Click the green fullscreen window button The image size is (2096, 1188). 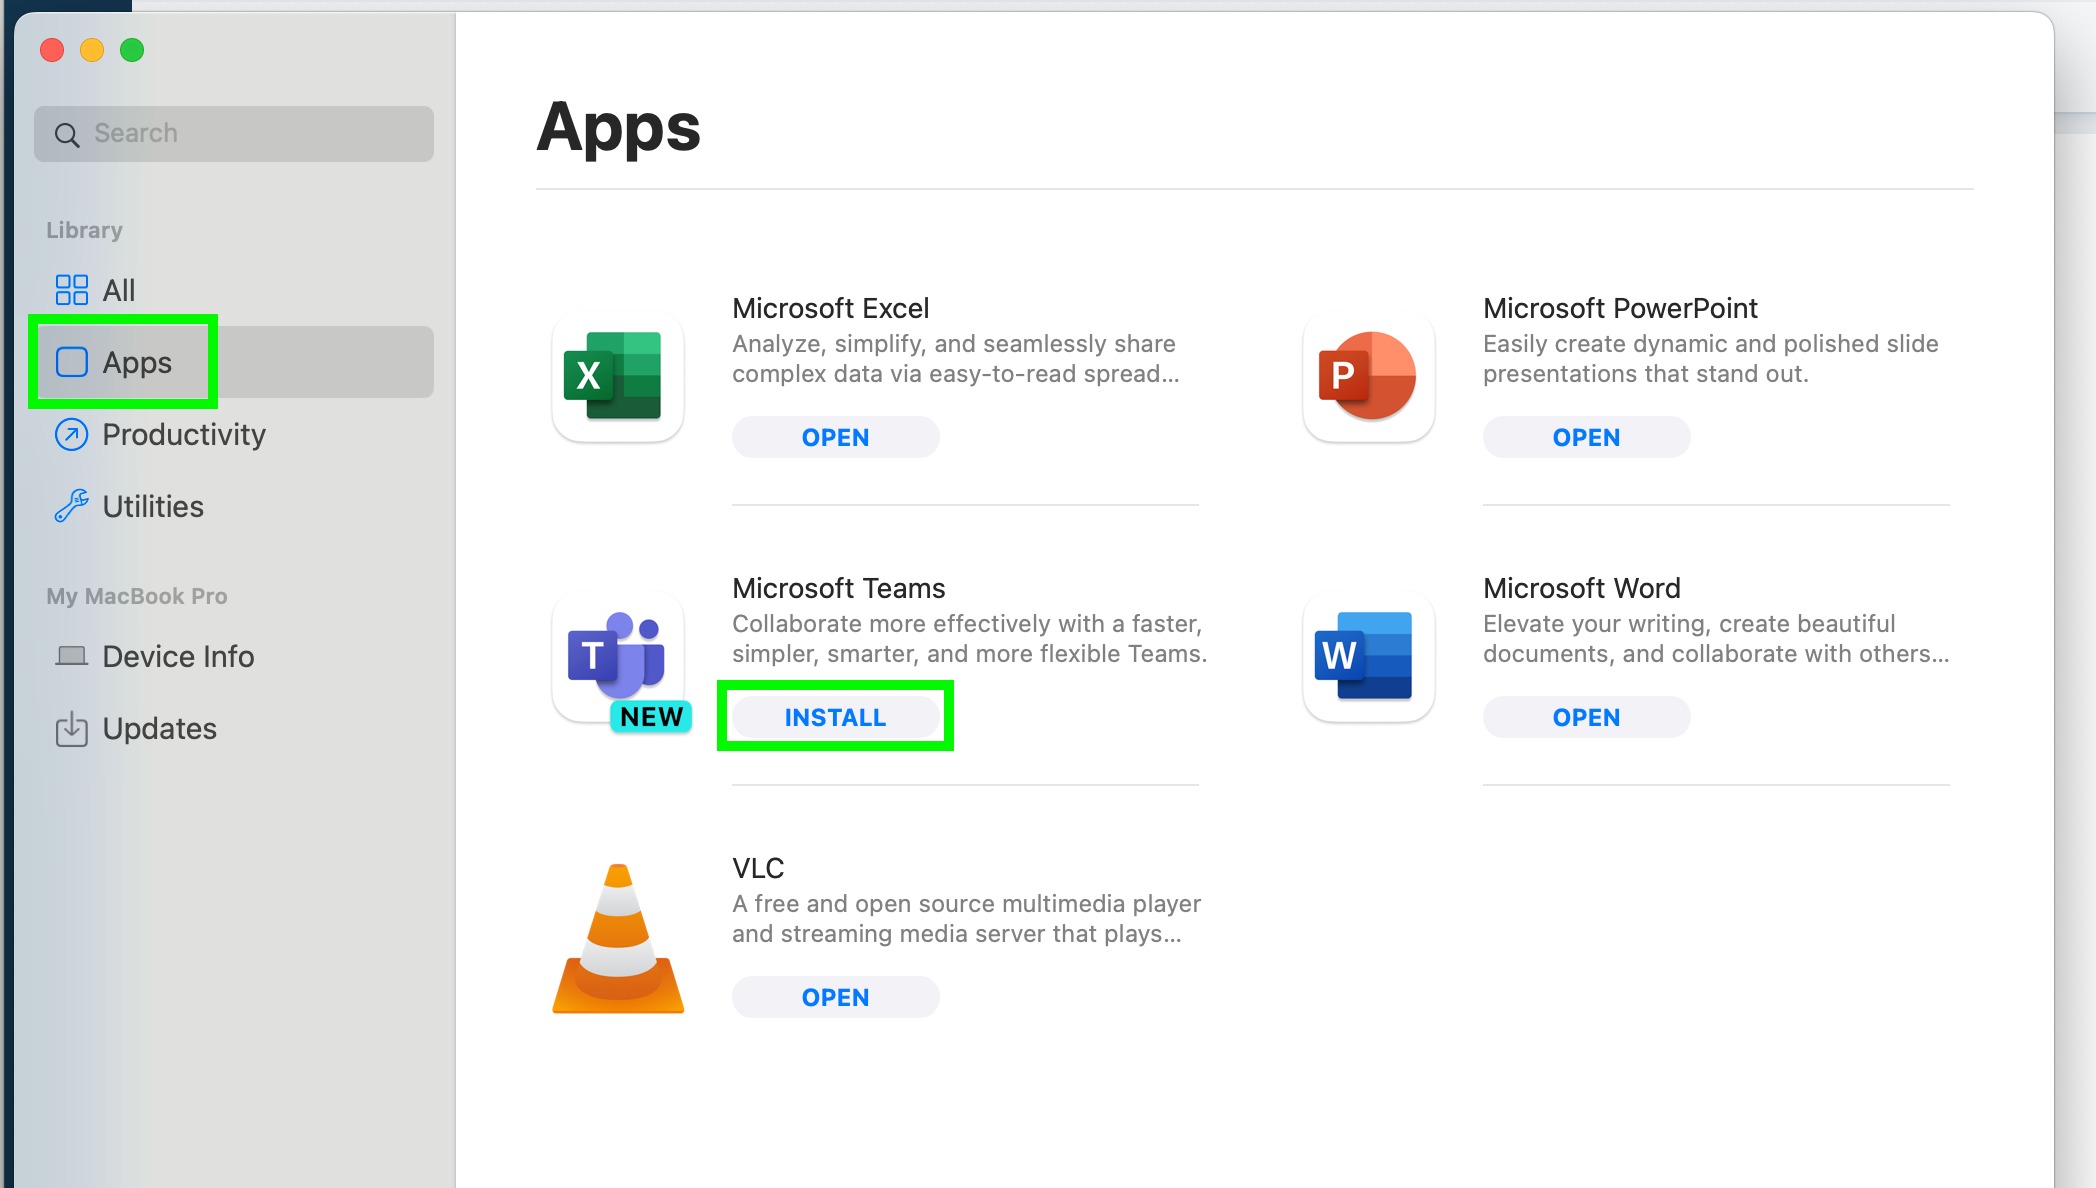pos(132,50)
